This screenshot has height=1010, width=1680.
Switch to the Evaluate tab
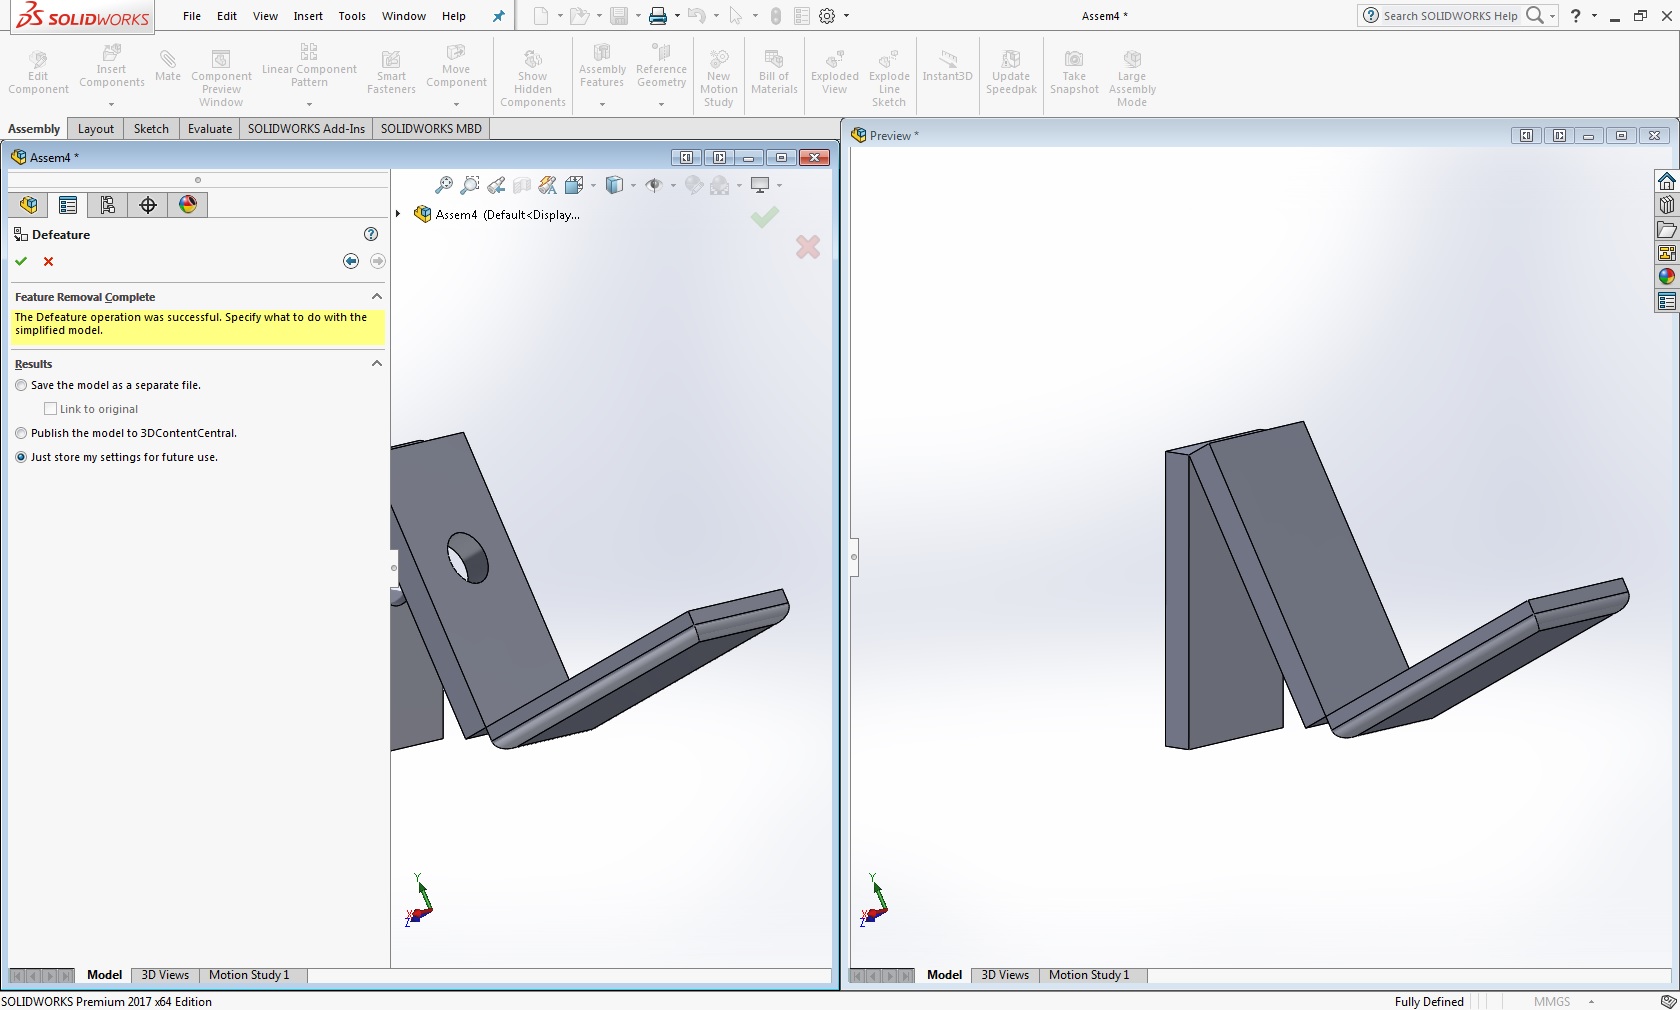[209, 129]
